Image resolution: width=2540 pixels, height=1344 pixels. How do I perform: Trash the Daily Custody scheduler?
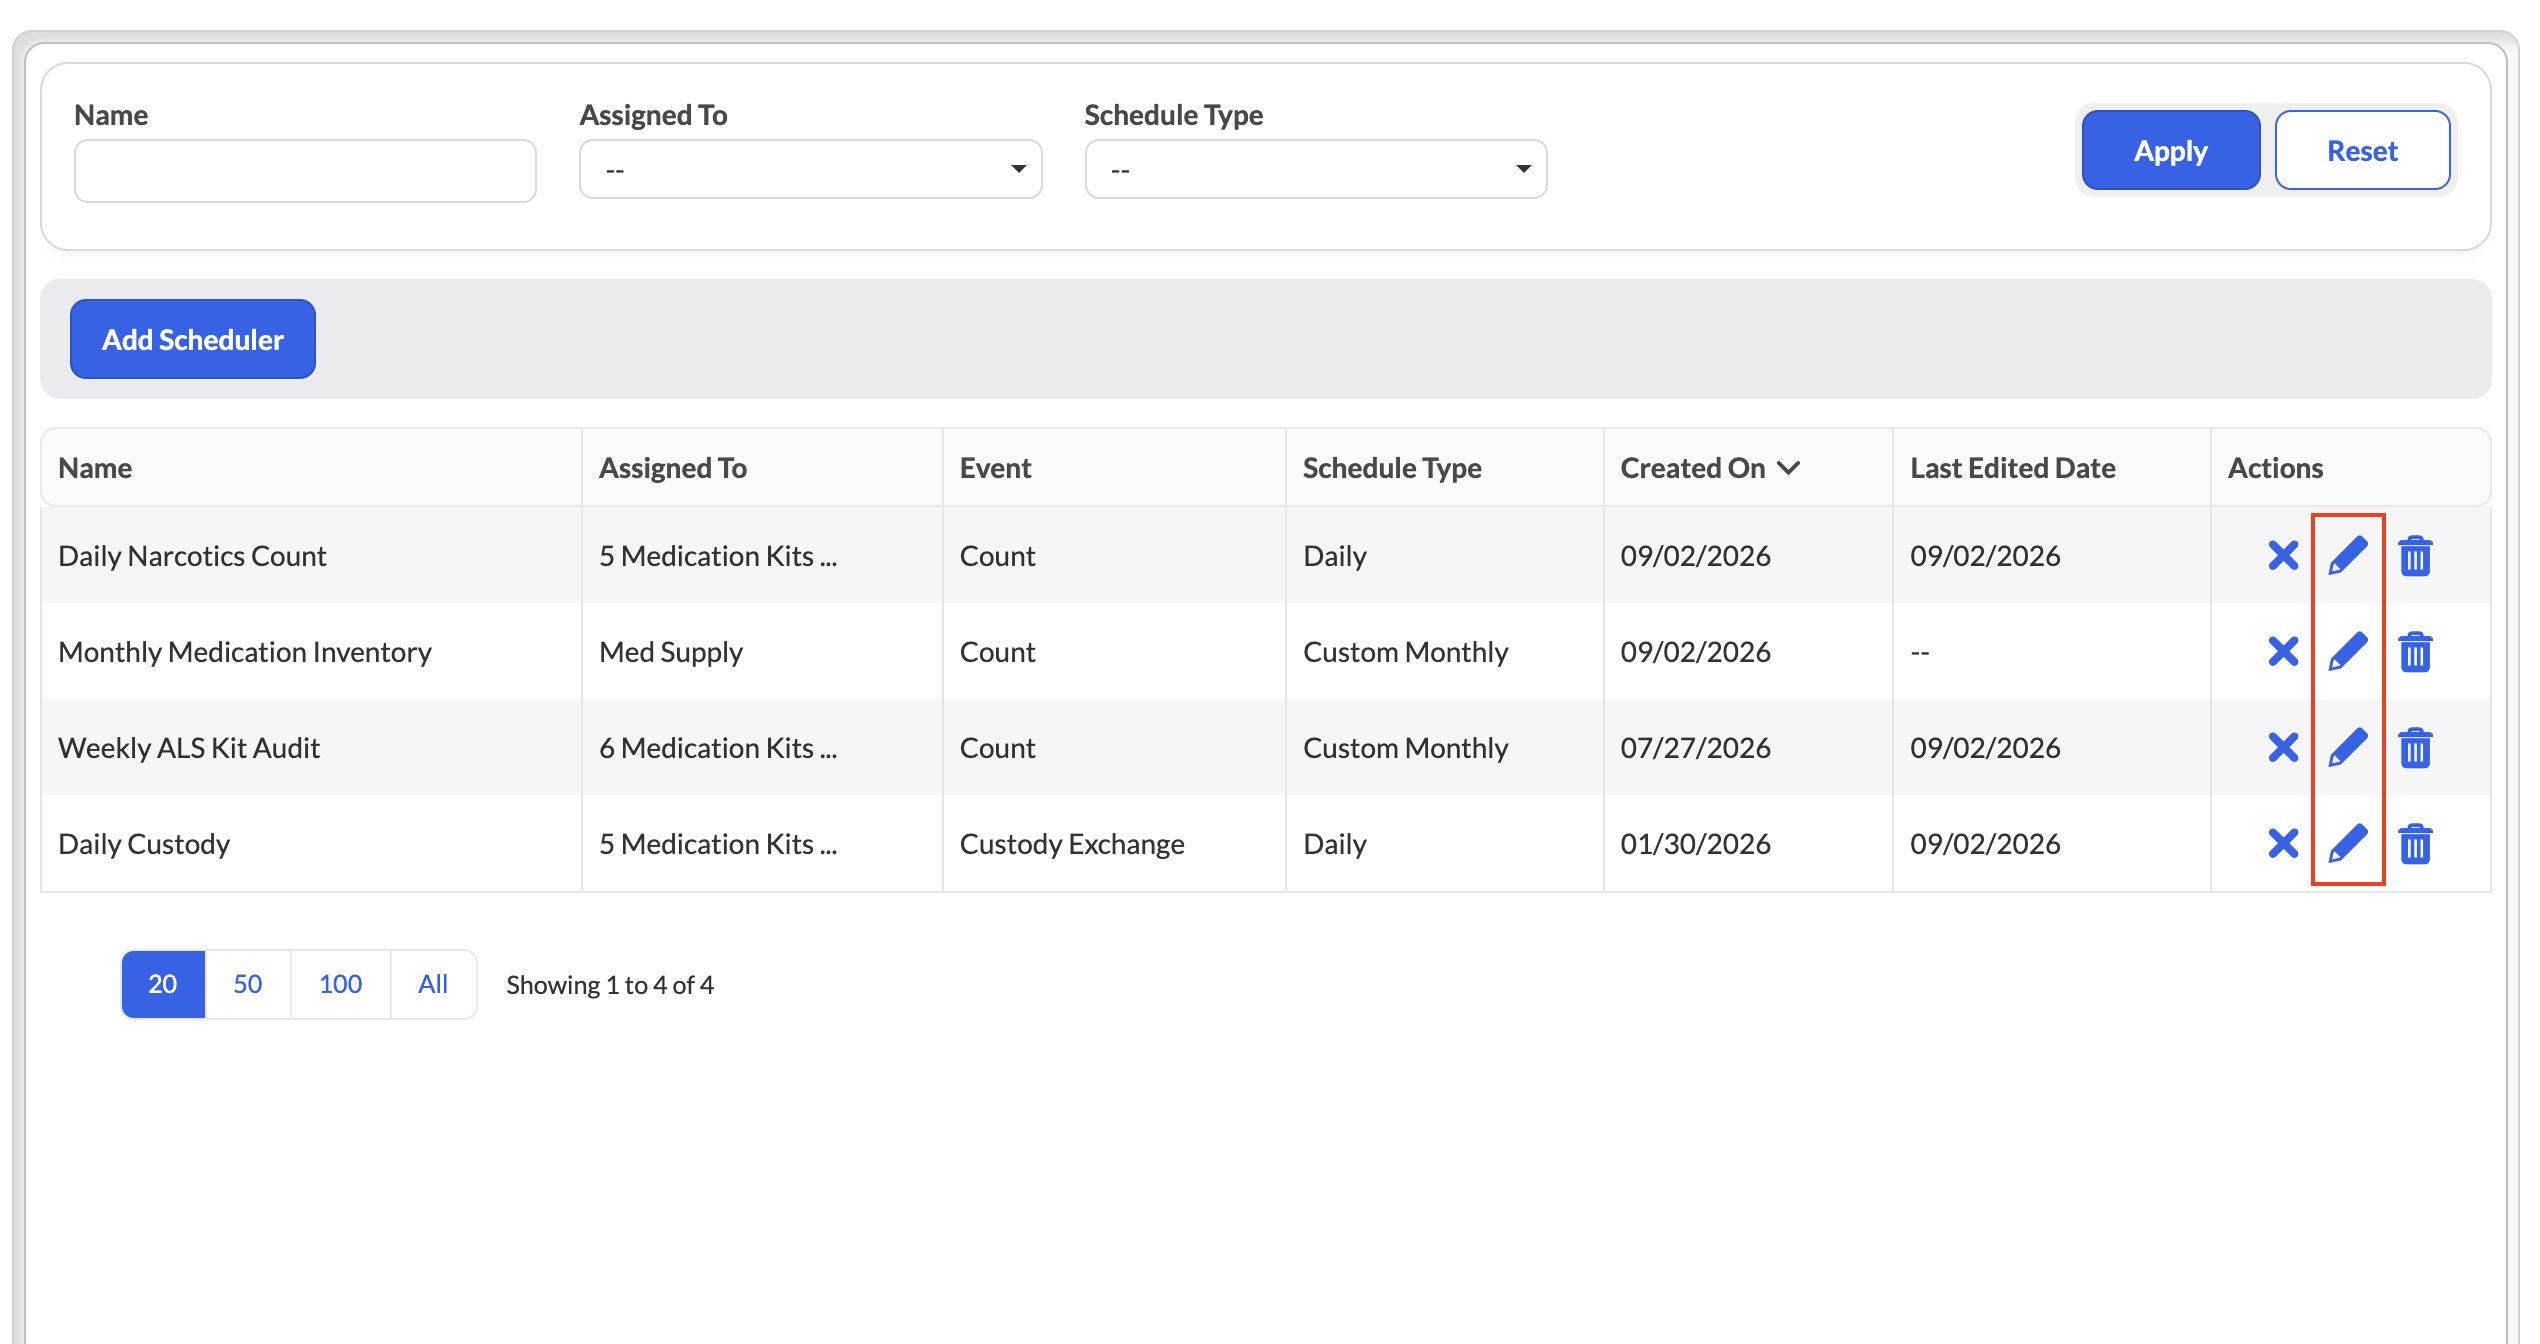tap(2415, 844)
